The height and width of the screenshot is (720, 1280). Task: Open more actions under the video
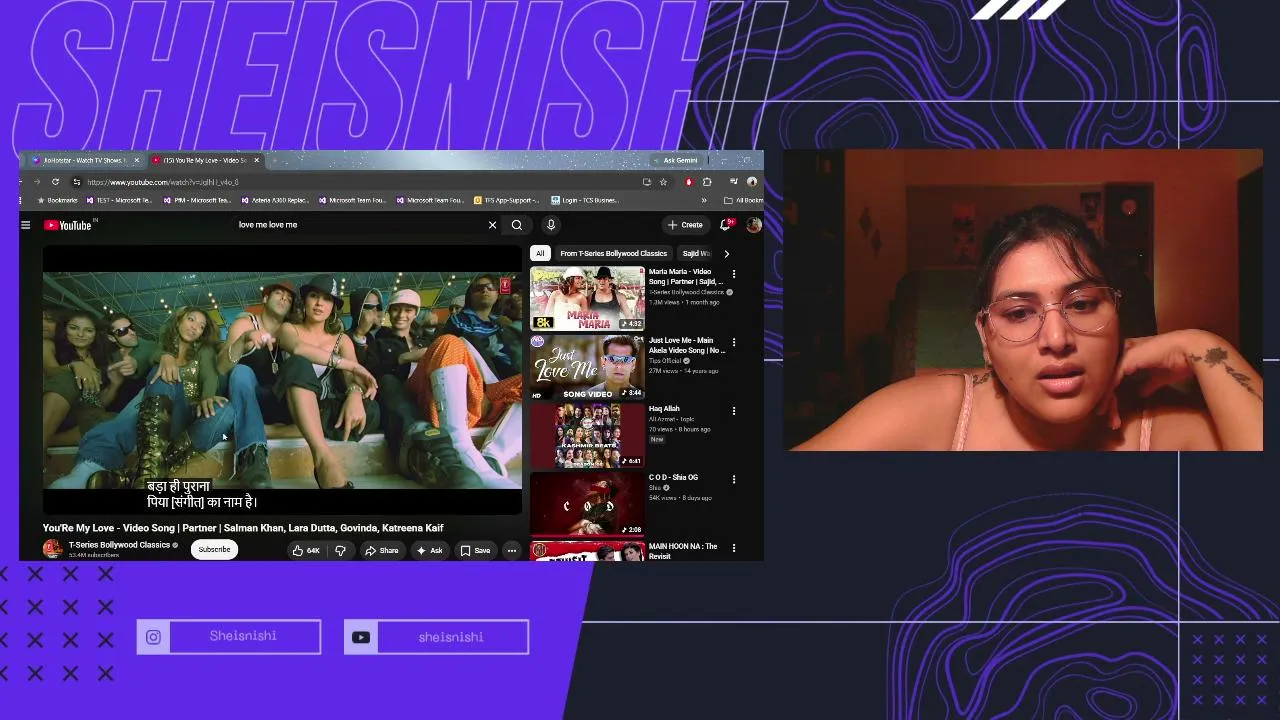pos(511,550)
